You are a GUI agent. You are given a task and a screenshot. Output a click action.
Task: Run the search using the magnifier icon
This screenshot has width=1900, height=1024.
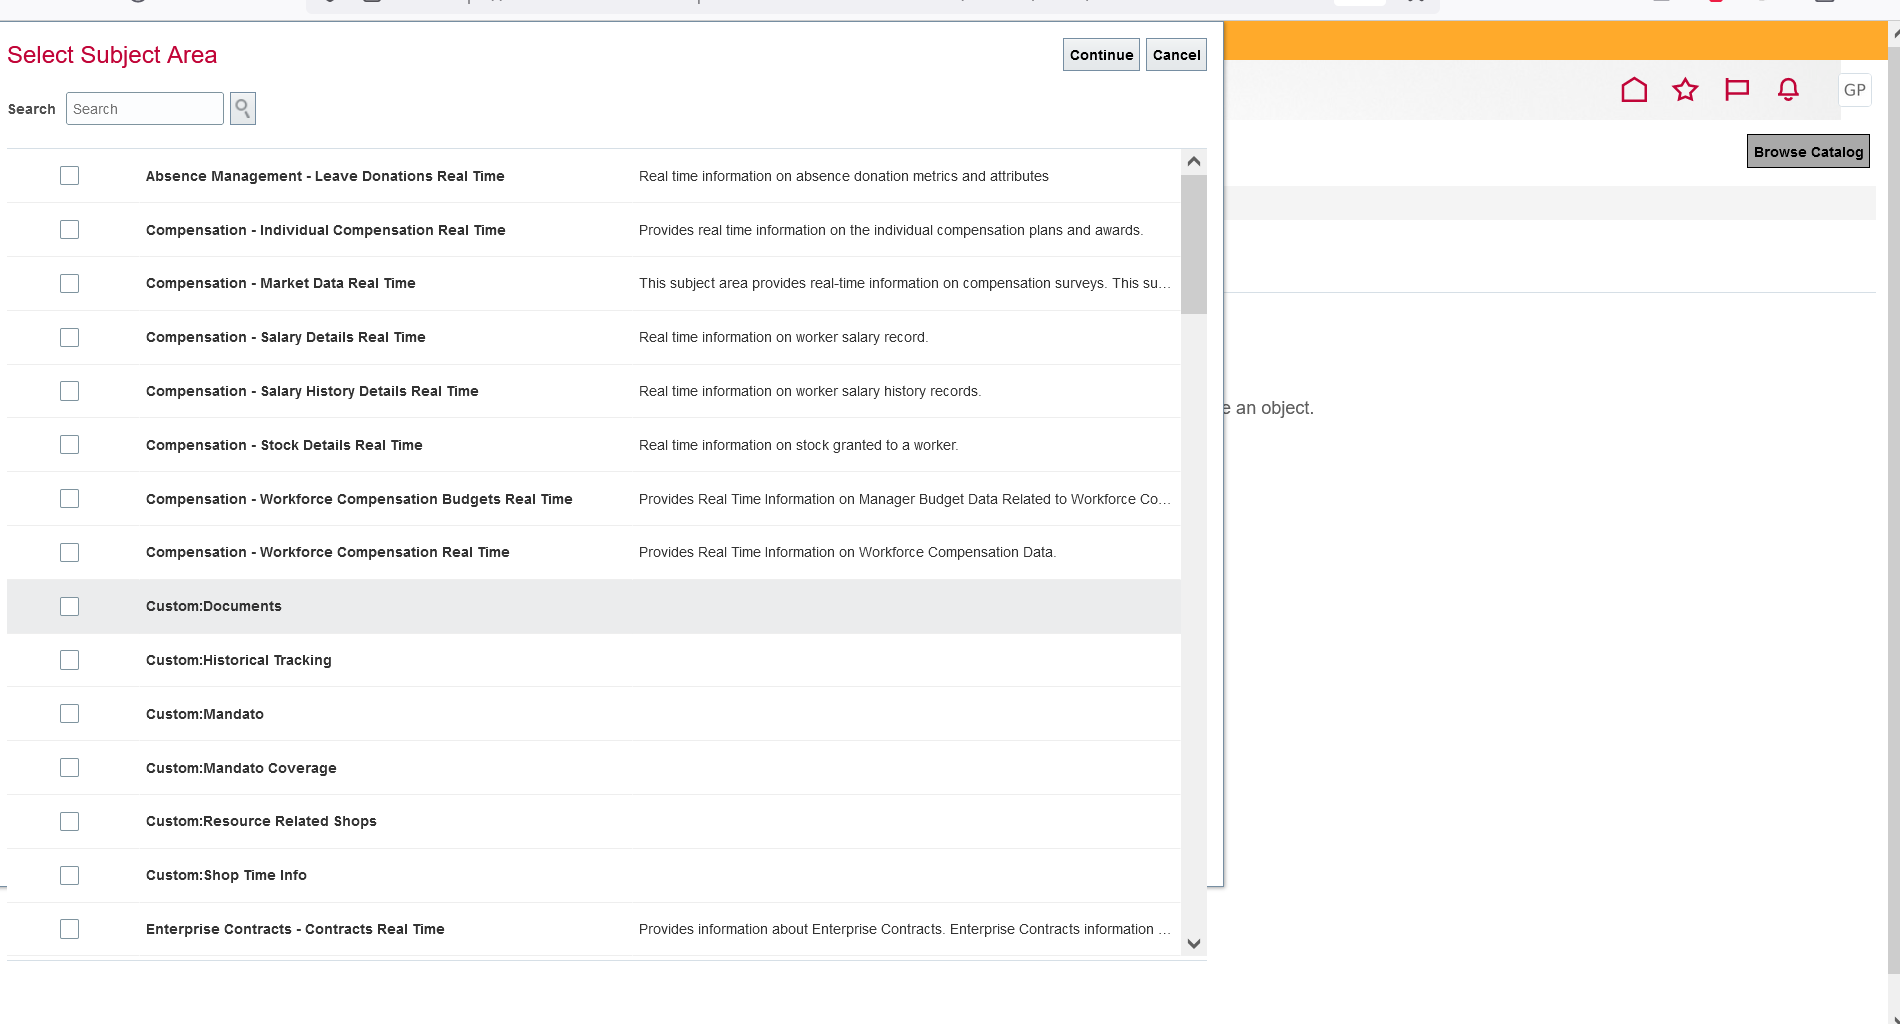[x=242, y=108]
